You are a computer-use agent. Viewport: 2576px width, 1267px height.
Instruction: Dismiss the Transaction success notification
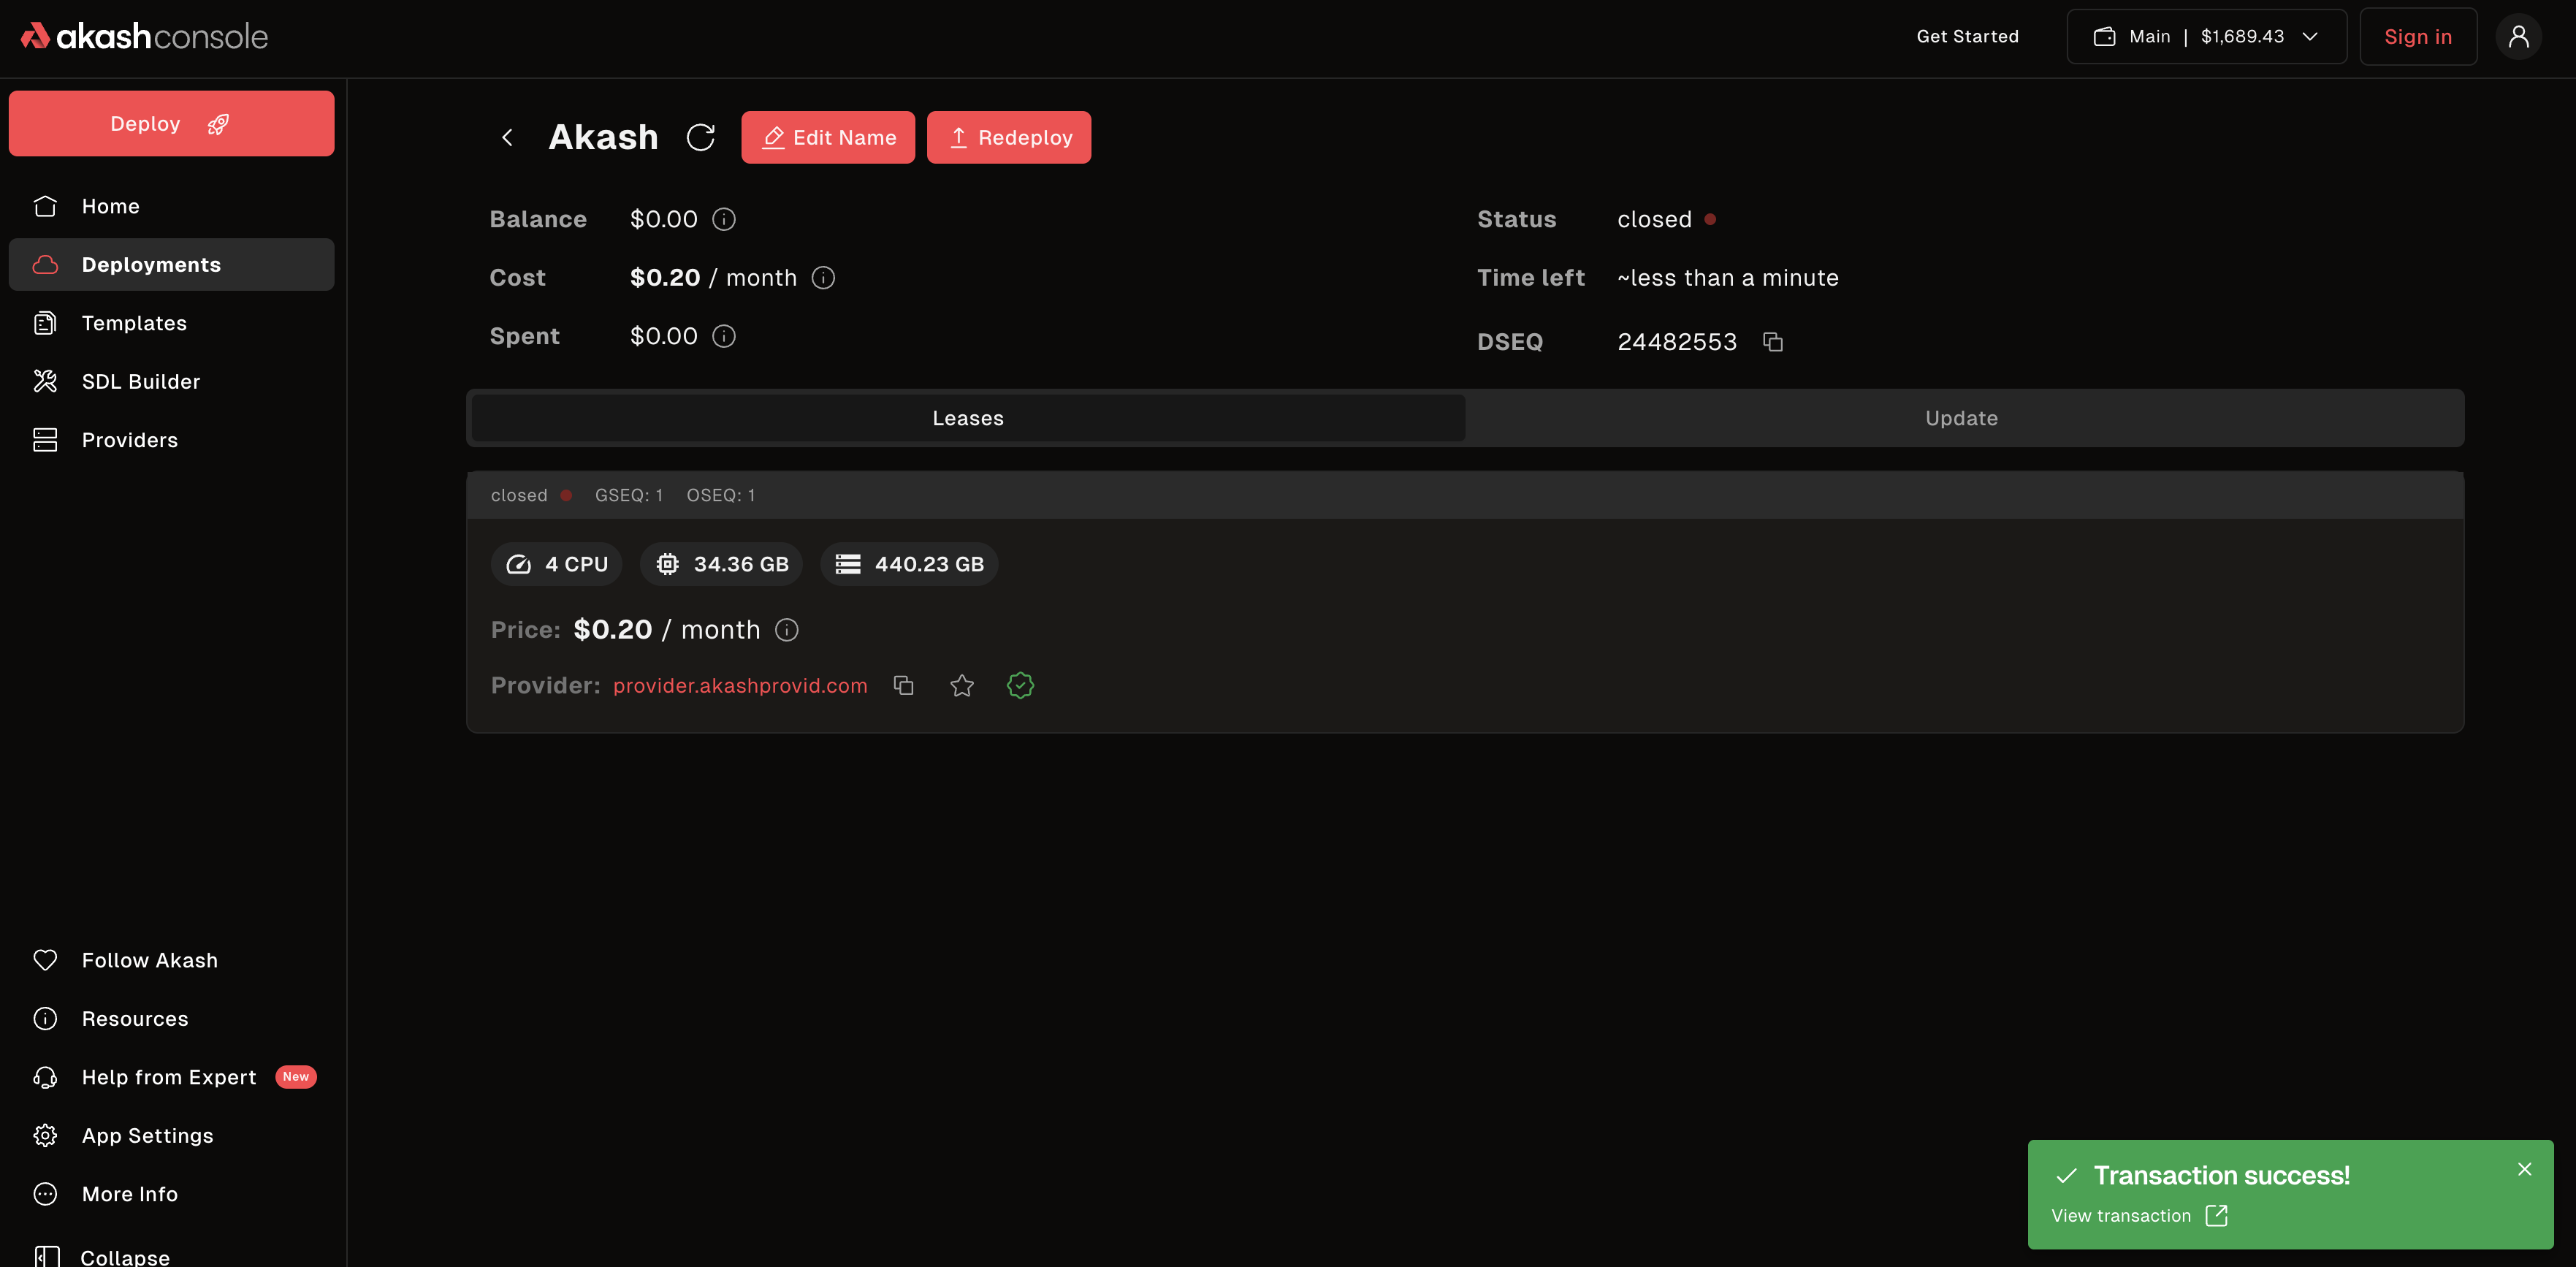2524,1169
